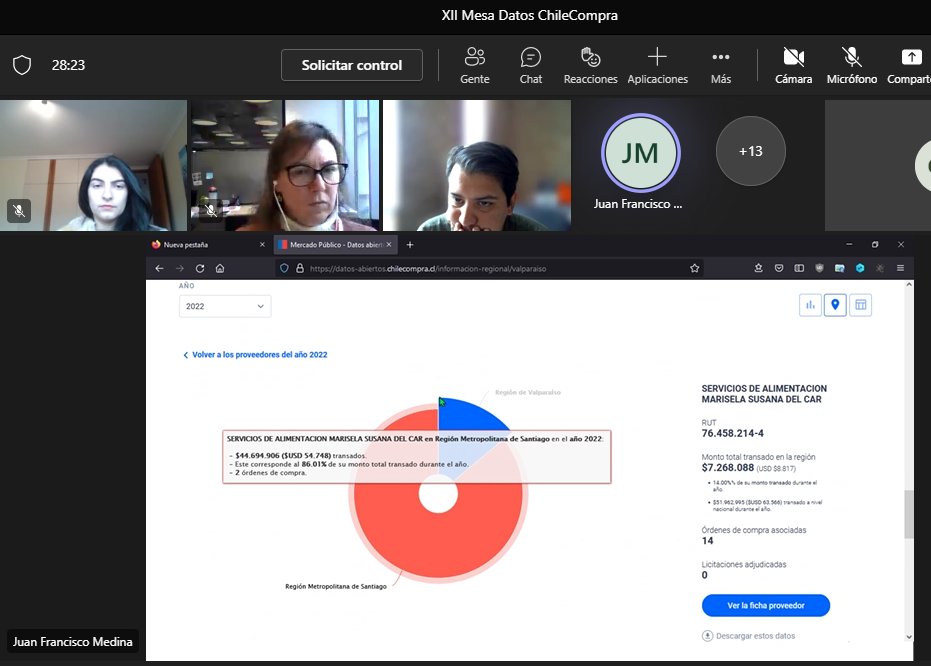Image resolution: width=931 pixels, height=666 pixels.
Task: Click the shield security icon beside timer
Action: [x=22, y=65]
